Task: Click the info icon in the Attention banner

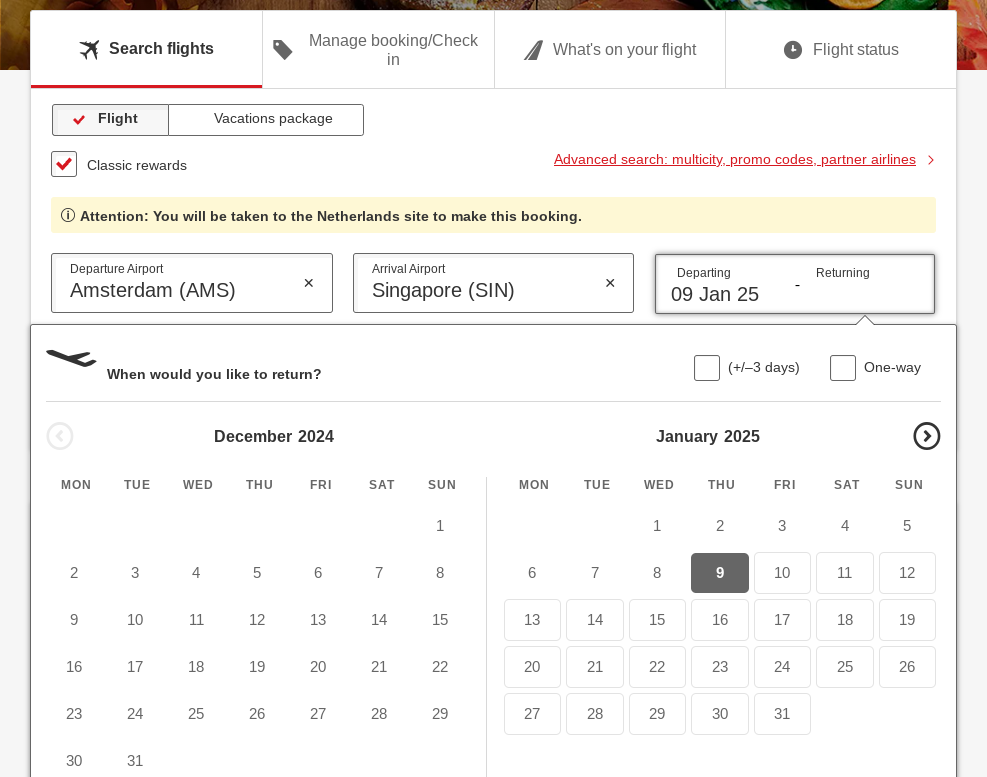Action: 67,215
